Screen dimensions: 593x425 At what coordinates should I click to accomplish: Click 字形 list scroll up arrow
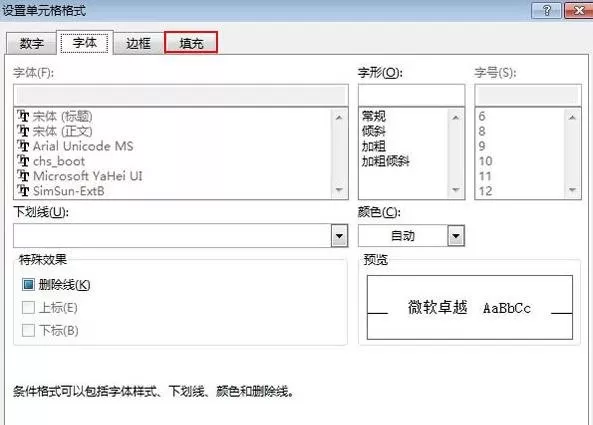pyautogui.click(x=456, y=117)
